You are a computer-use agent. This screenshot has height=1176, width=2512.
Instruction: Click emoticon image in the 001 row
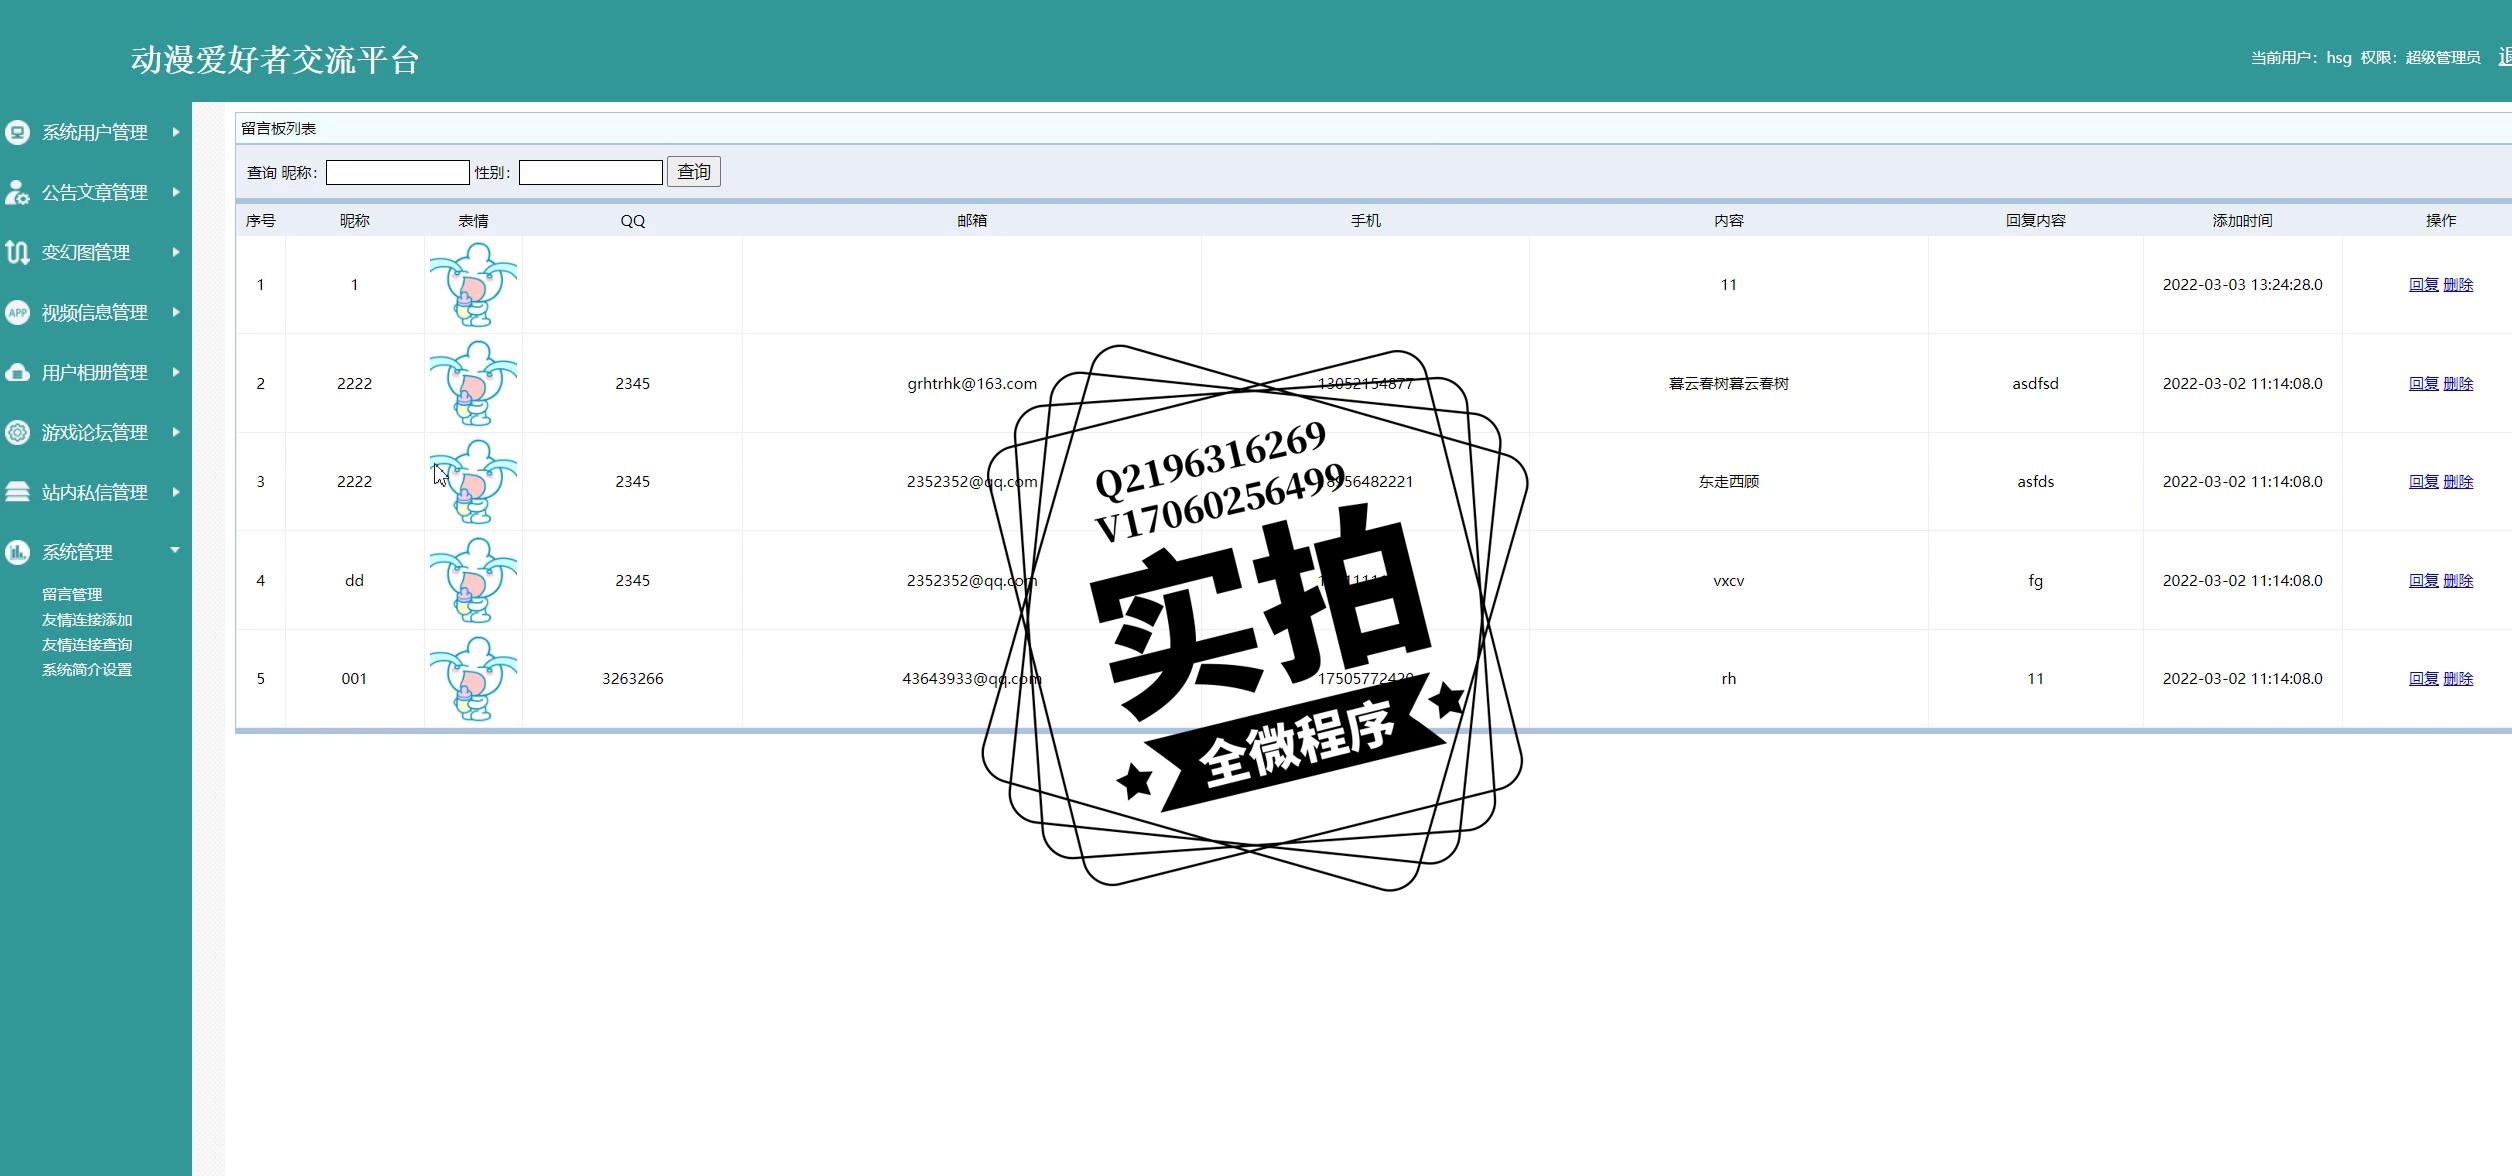point(473,679)
